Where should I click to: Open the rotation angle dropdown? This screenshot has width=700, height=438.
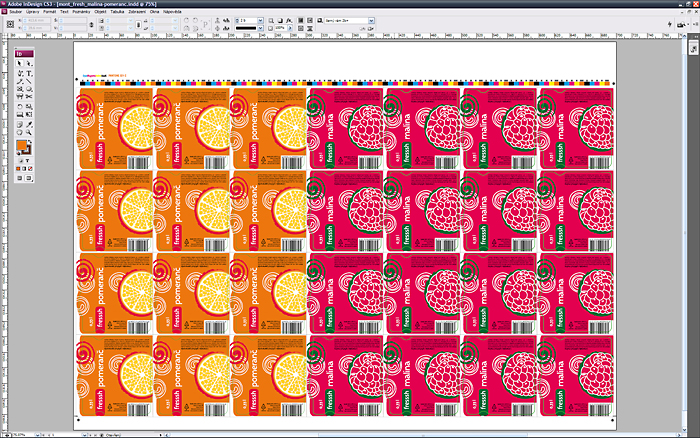pos(175,21)
